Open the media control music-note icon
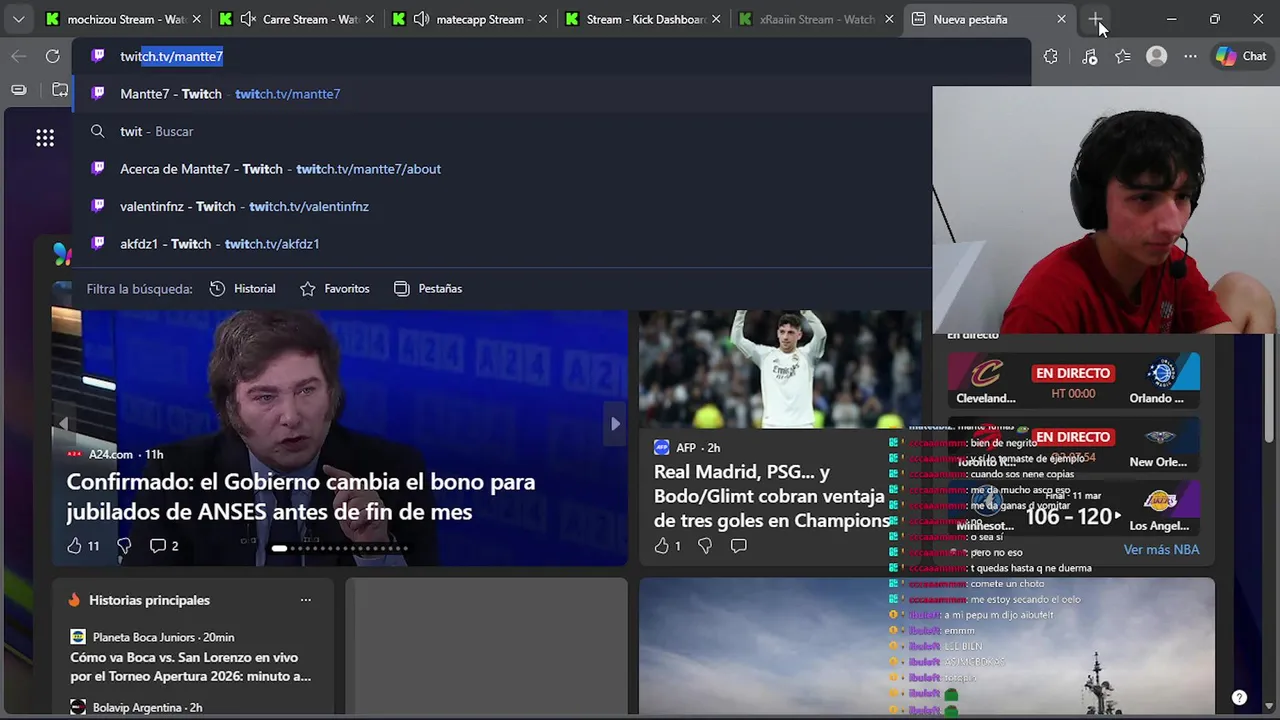The image size is (1280, 720). [x=1089, y=56]
